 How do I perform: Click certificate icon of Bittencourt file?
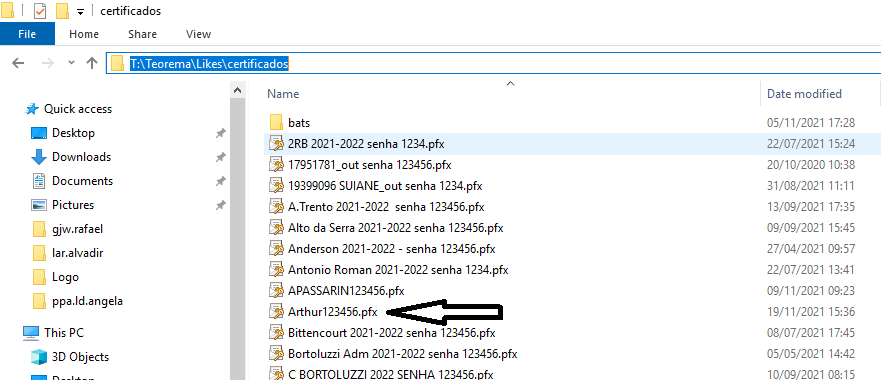[276, 333]
